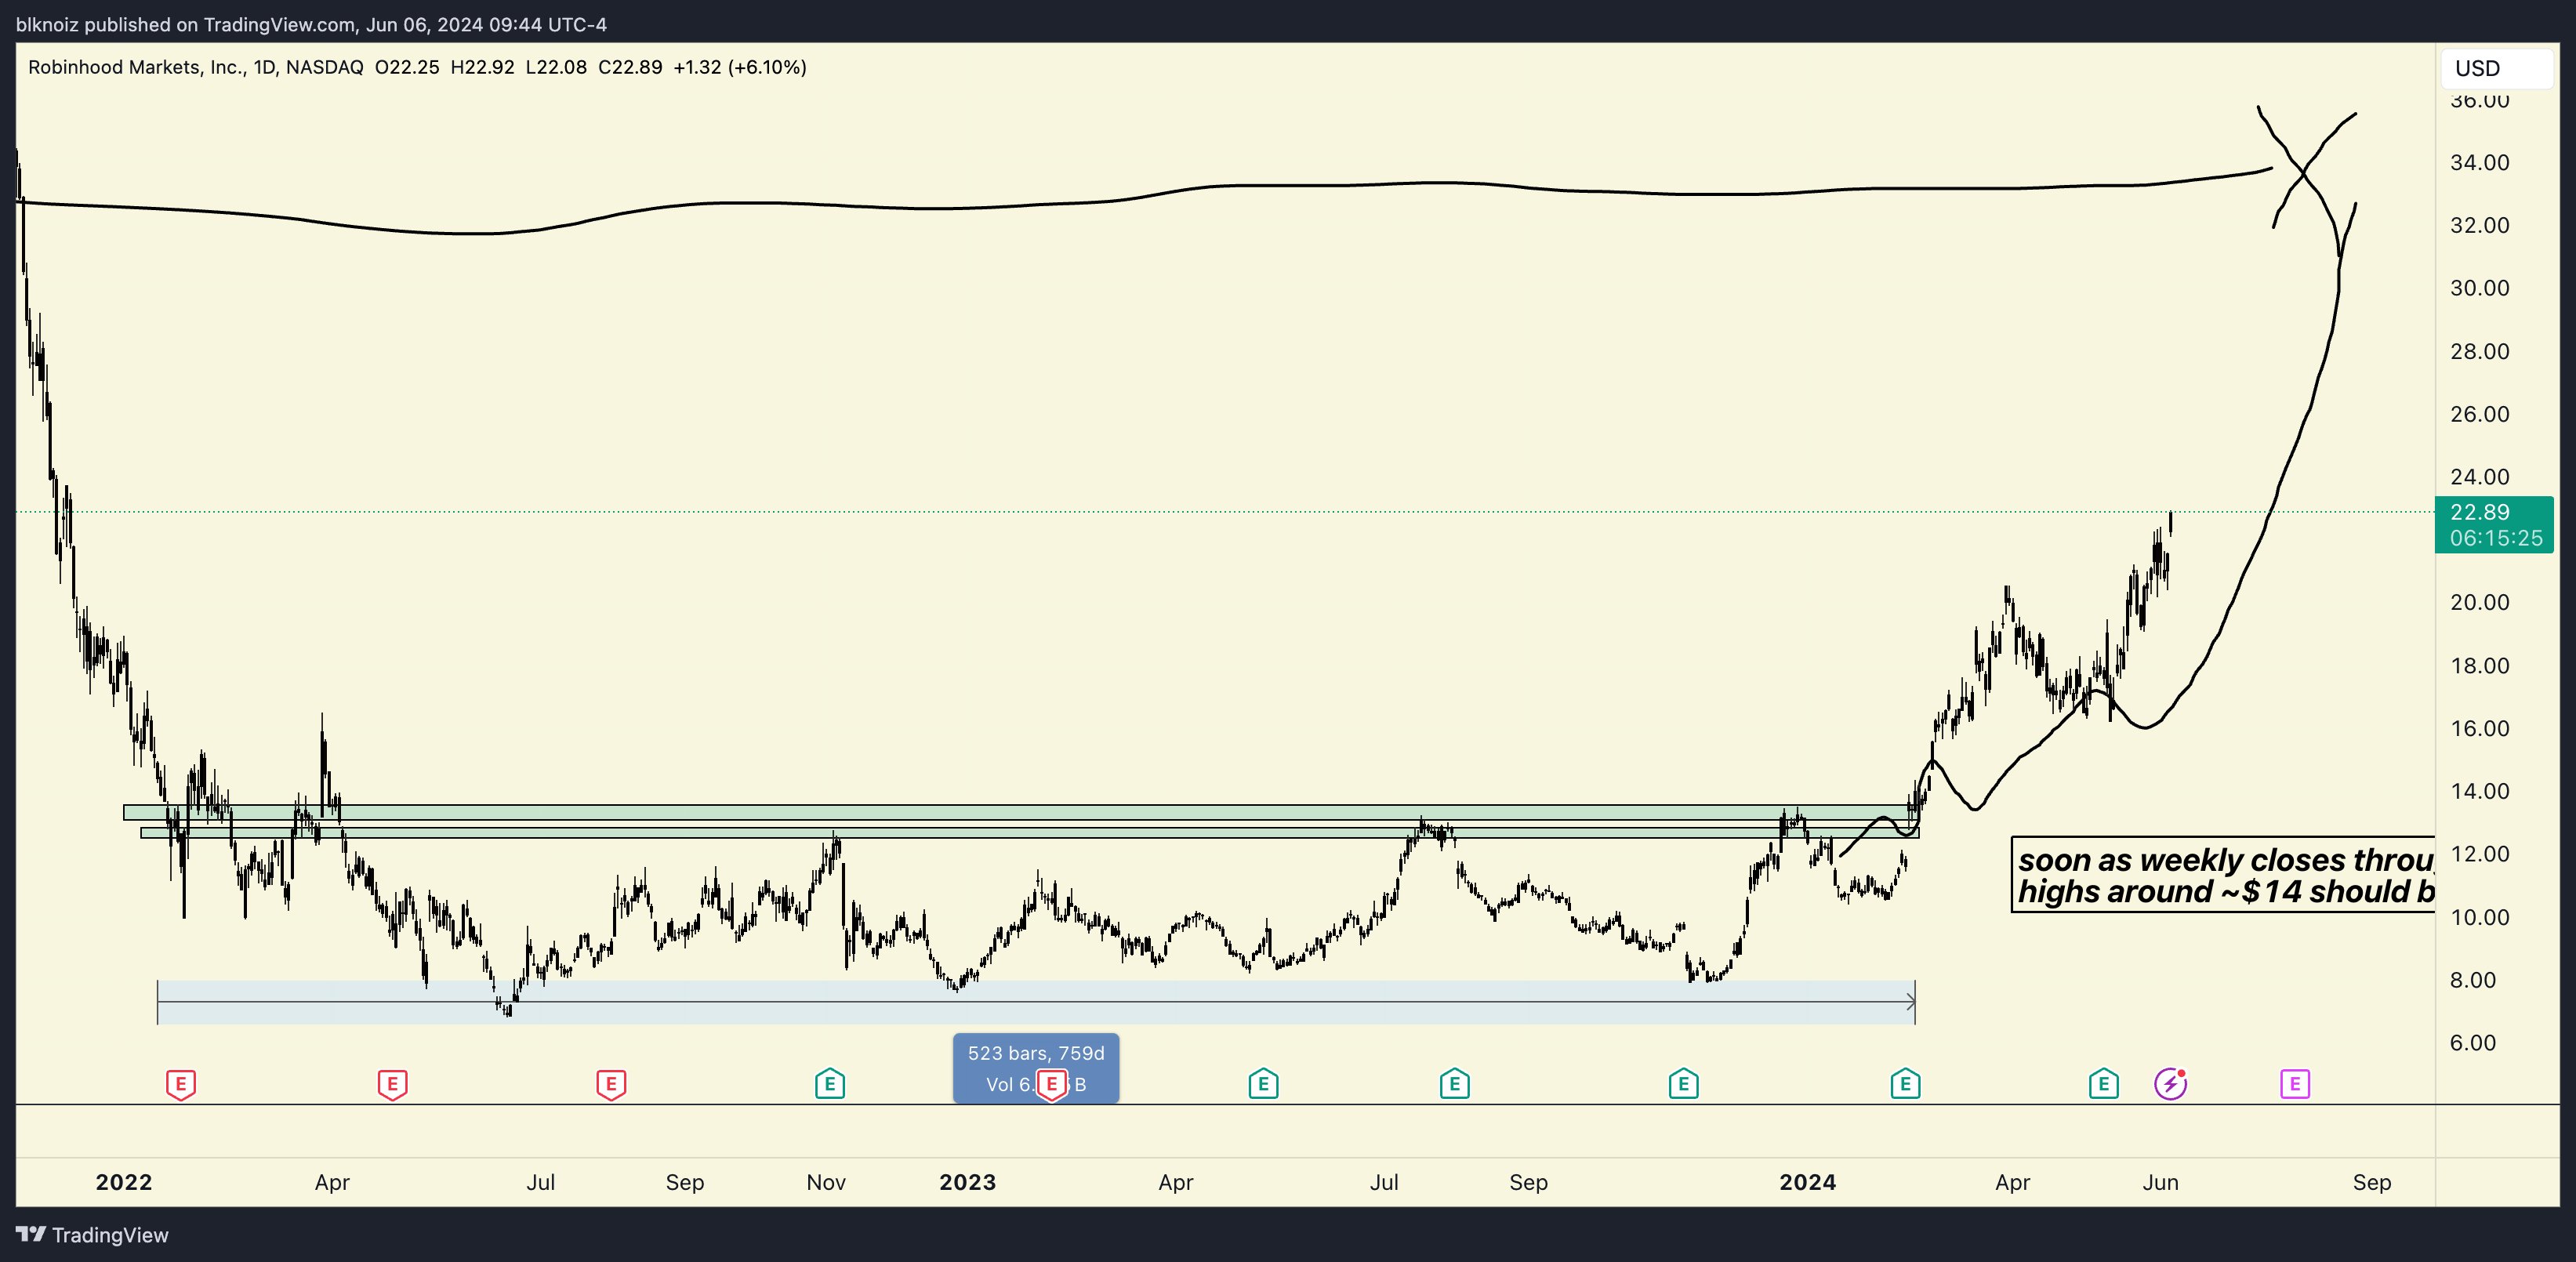The image size is (2576, 1262).
Task: Click the green earnings marker near July 2023
Action: point(1454,1084)
